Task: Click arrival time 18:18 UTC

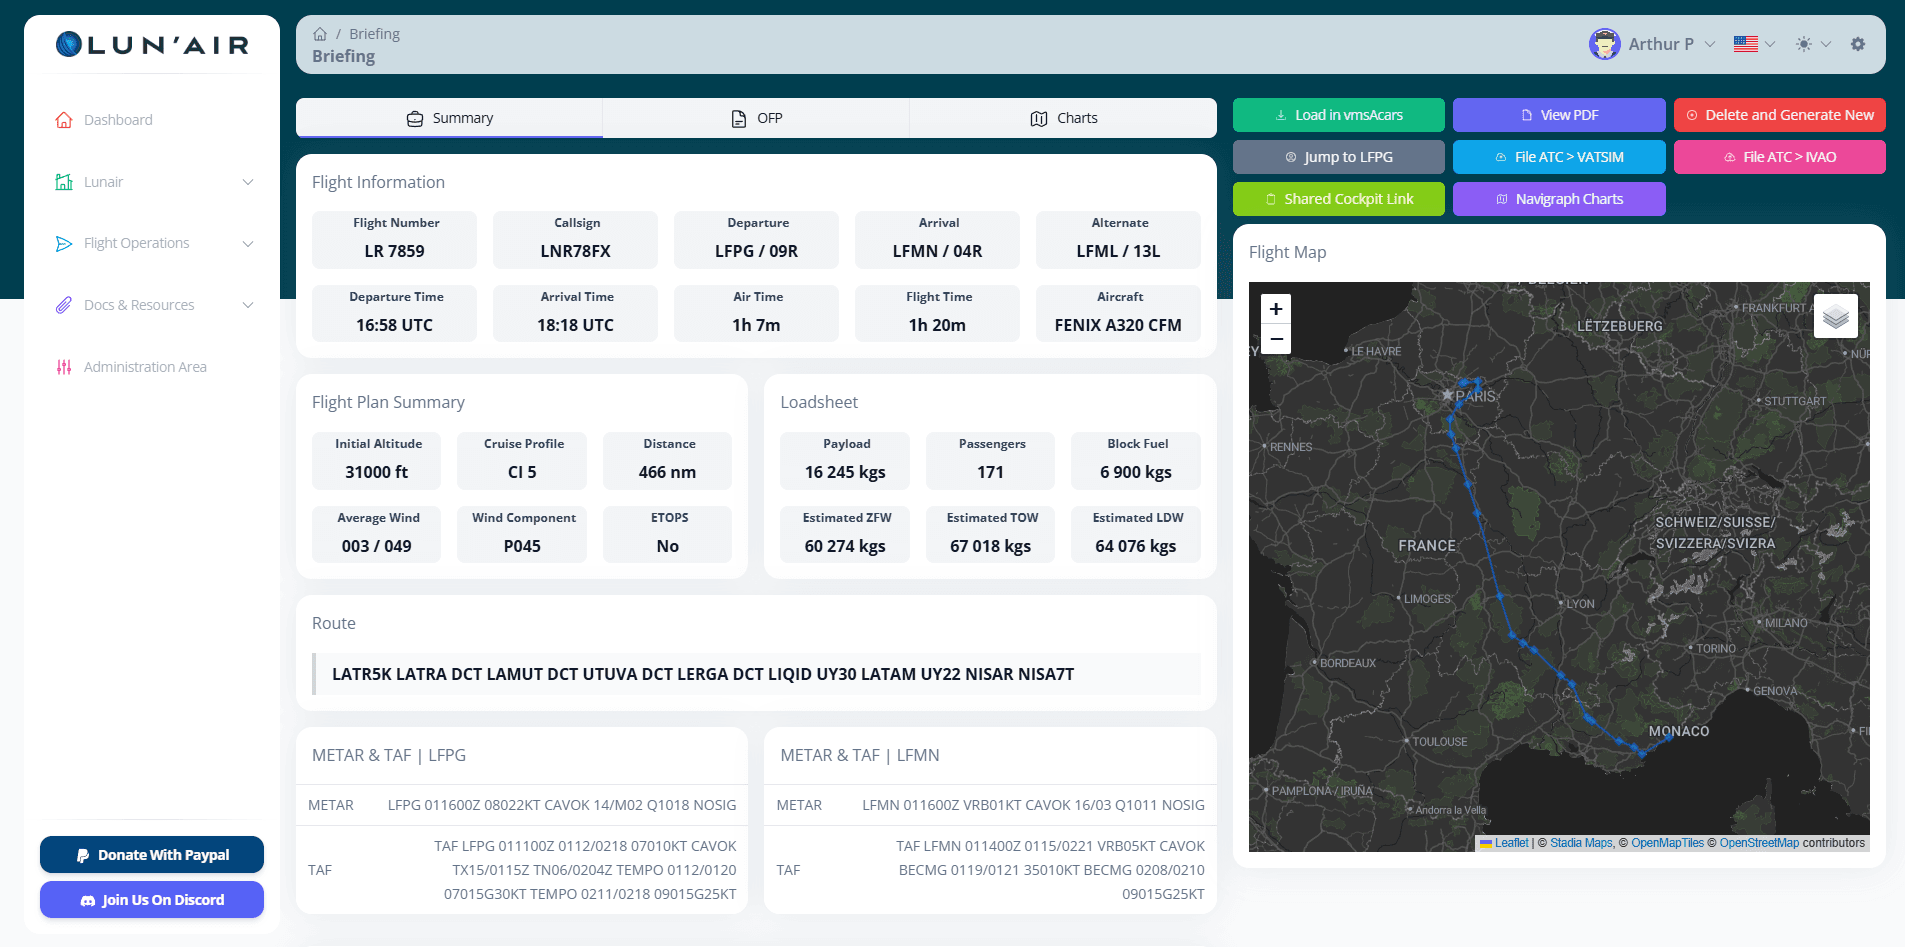Action: [575, 325]
